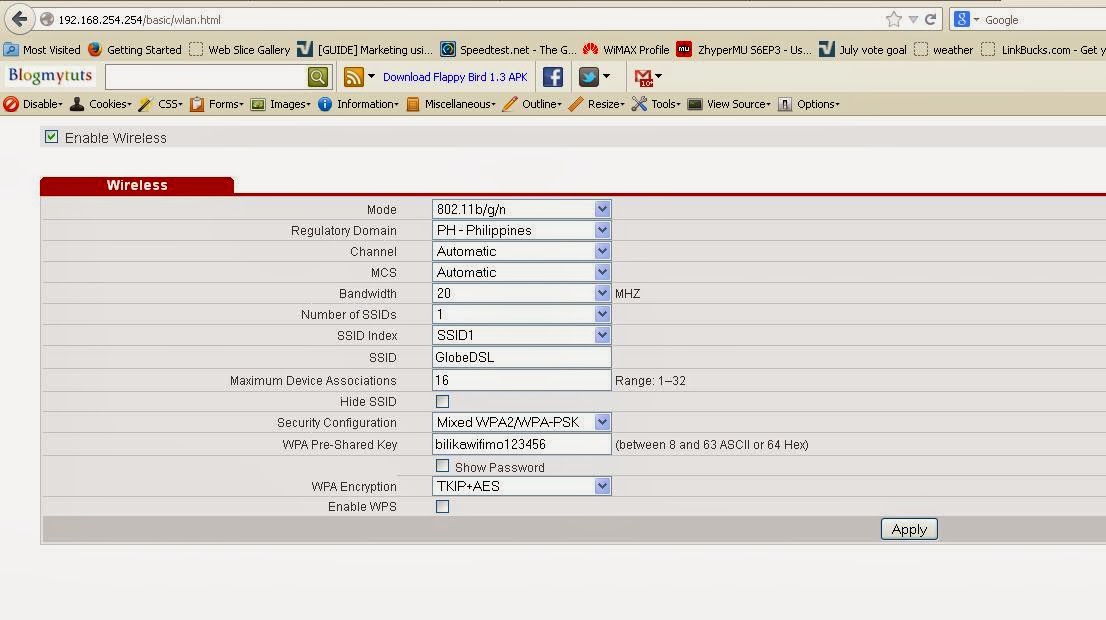Viewport: 1106px width, 620px height.
Task: Open the Tools web developer menu
Action: click(656, 104)
